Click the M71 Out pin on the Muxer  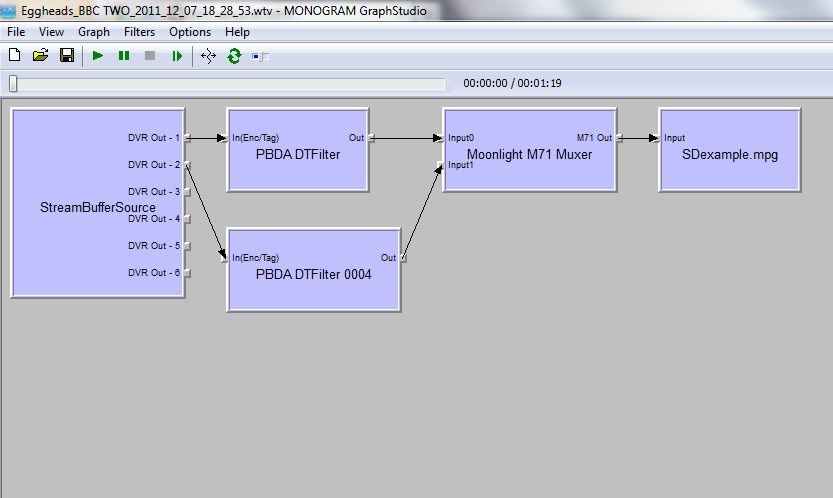(x=619, y=138)
